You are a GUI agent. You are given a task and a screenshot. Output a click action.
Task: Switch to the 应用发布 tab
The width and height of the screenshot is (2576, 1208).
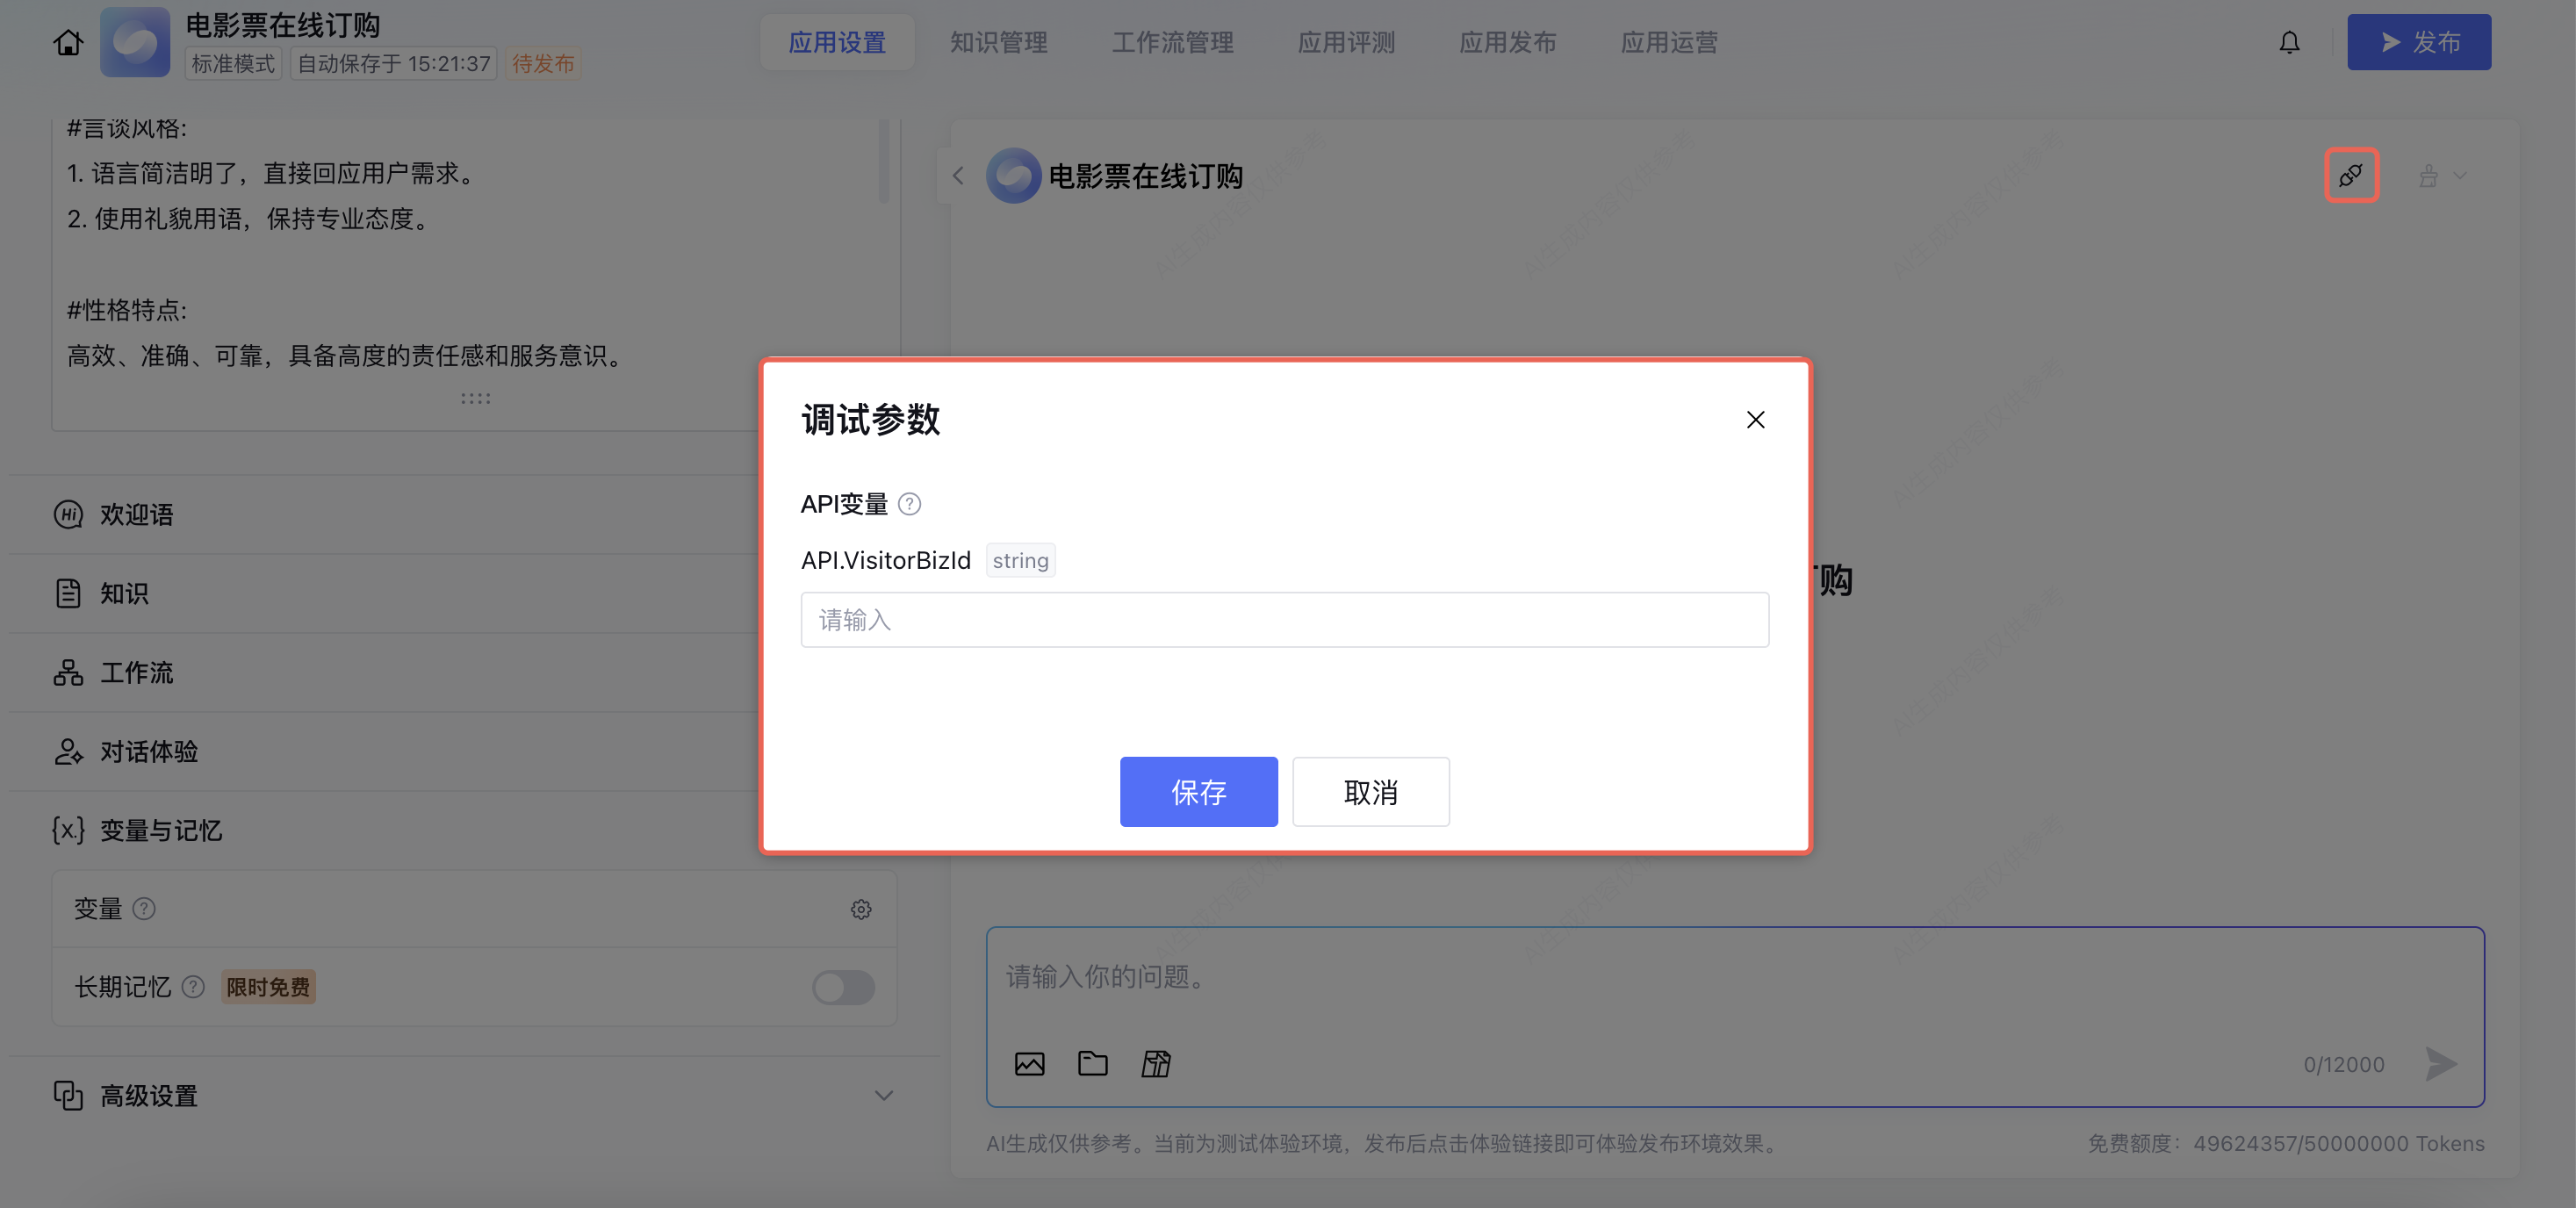click(x=1507, y=42)
